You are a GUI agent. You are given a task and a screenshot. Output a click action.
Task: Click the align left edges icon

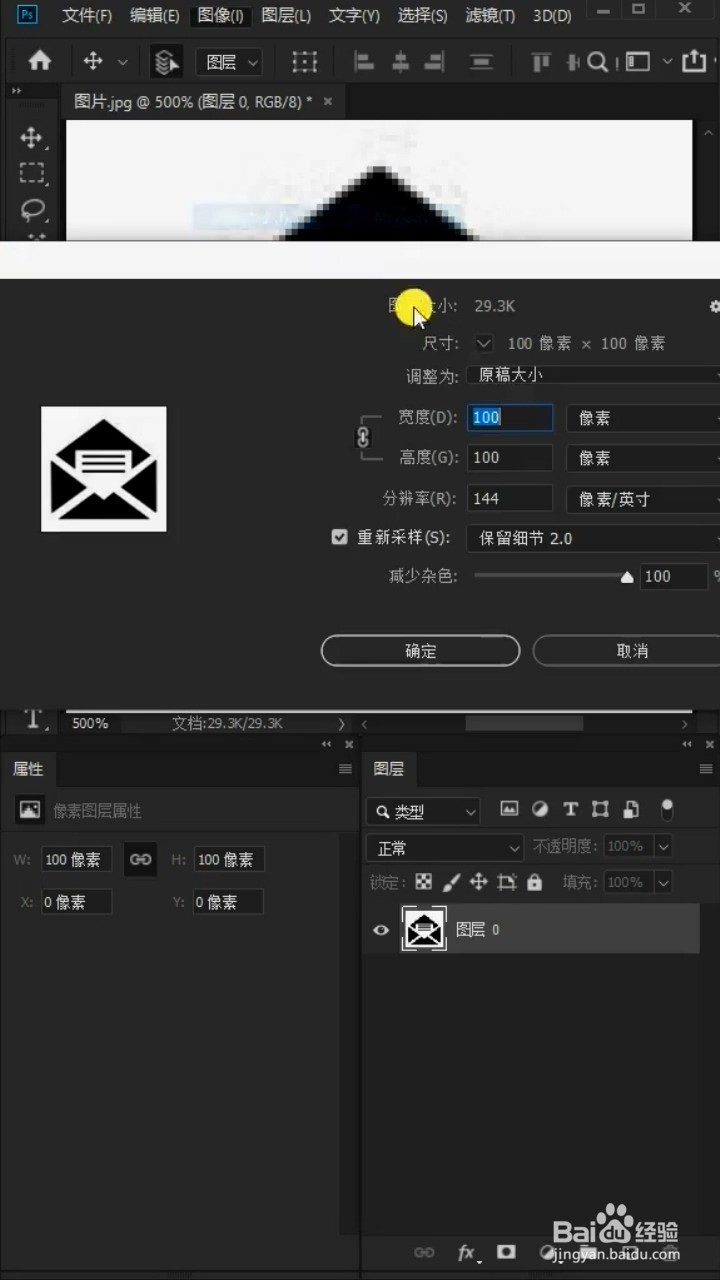pyautogui.click(x=365, y=62)
